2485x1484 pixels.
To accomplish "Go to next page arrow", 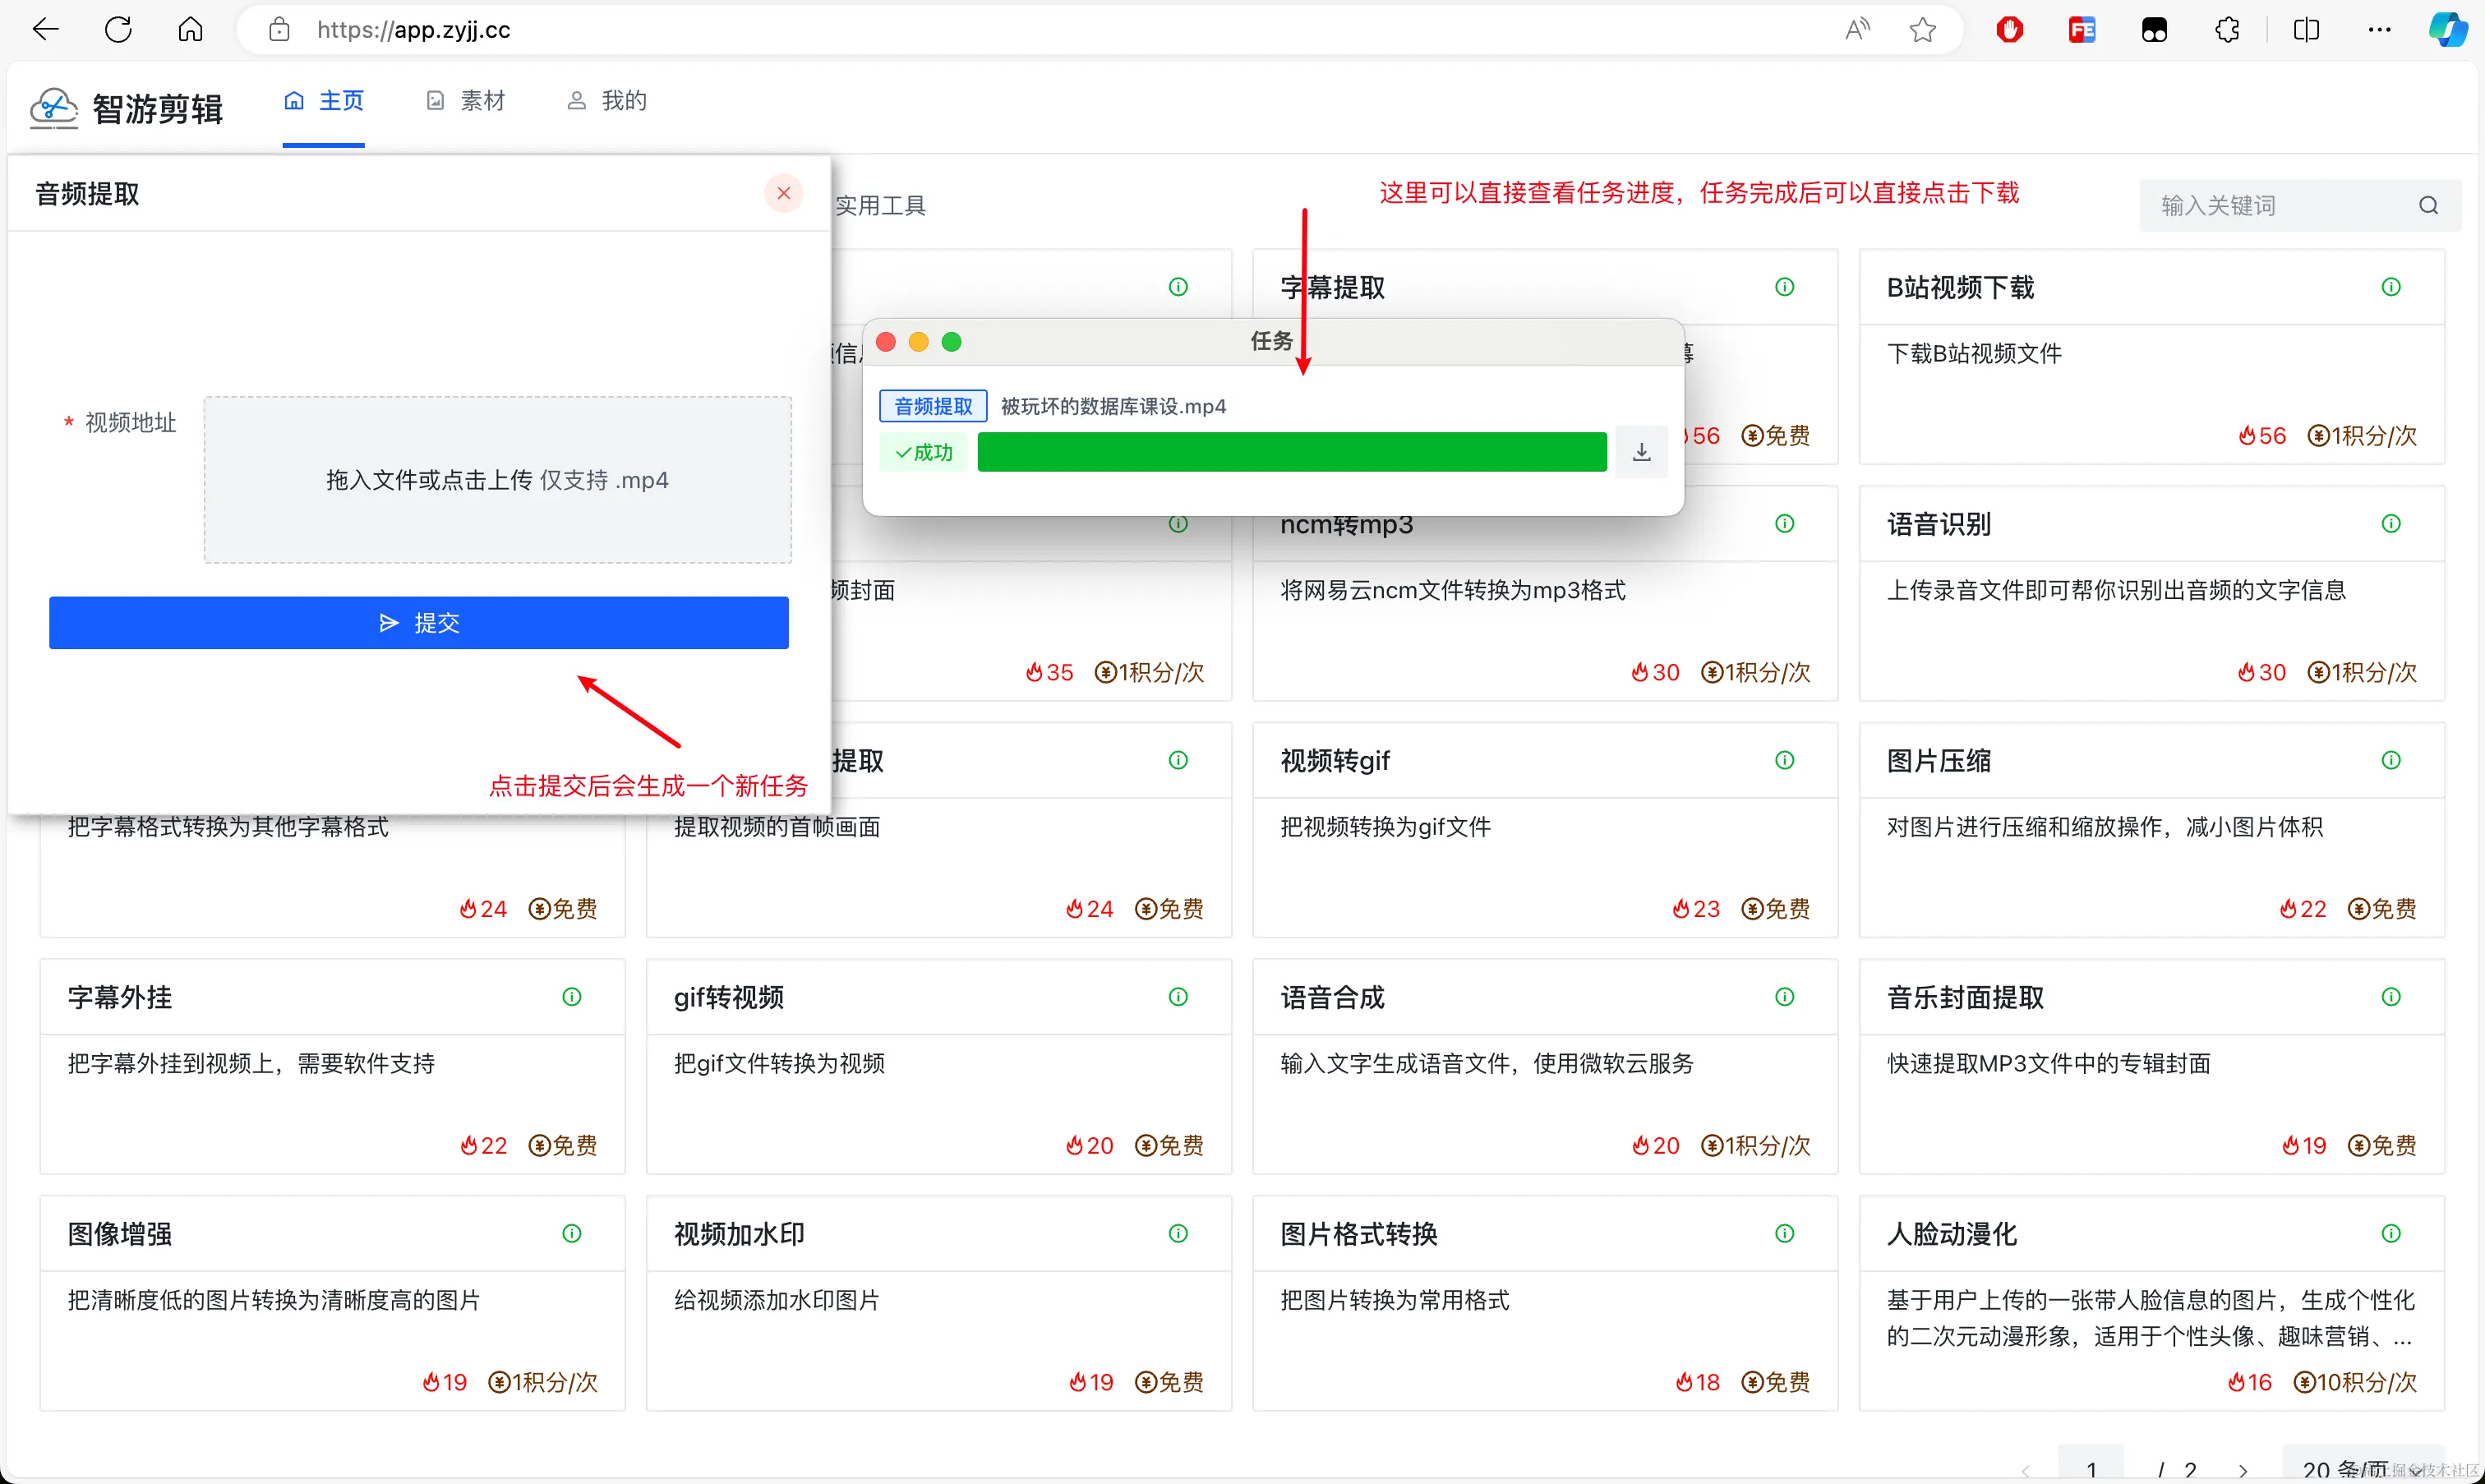I will pyautogui.click(x=2243, y=1469).
